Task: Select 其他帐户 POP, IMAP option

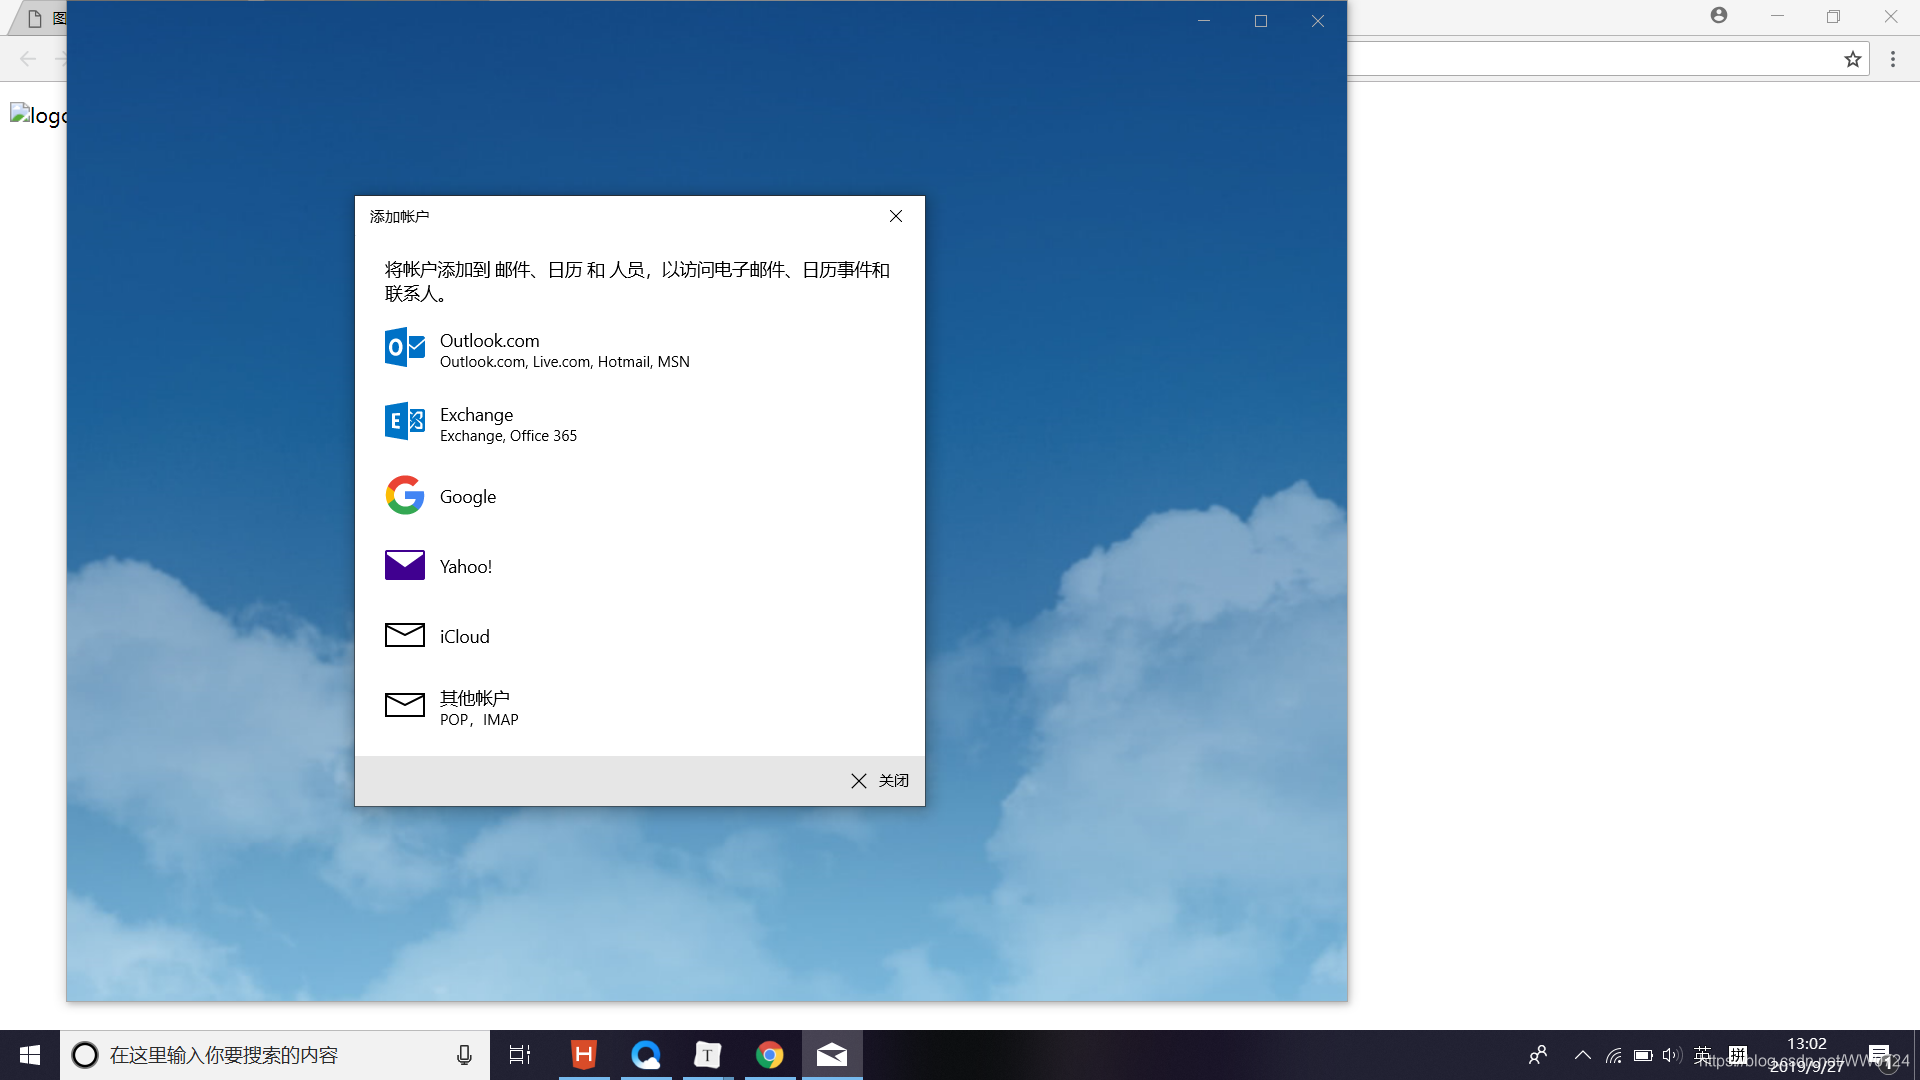Action: pos(640,707)
